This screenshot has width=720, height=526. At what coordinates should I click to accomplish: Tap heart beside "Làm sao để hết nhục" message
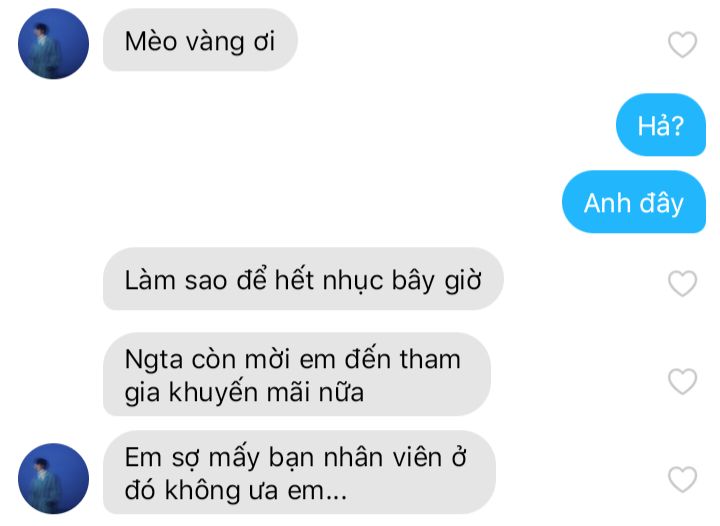click(x=682, y=283)
